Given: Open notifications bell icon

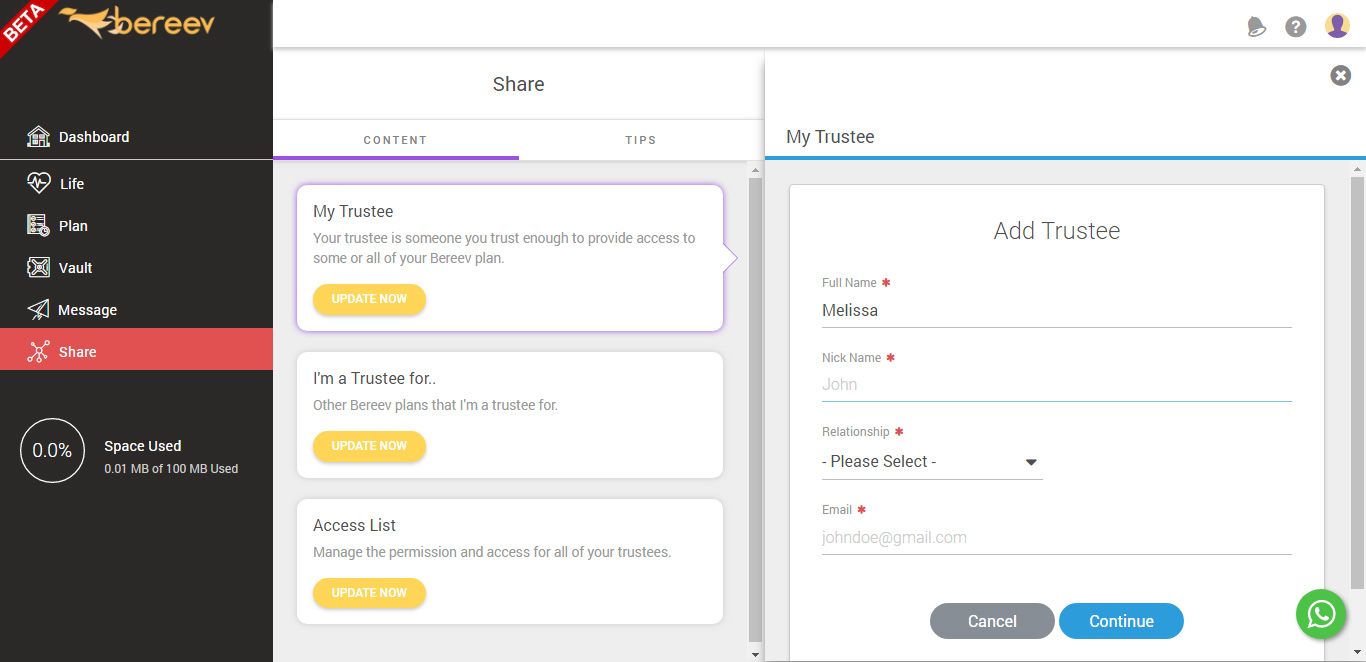Looking at the screenshot, I should 1256,27.
